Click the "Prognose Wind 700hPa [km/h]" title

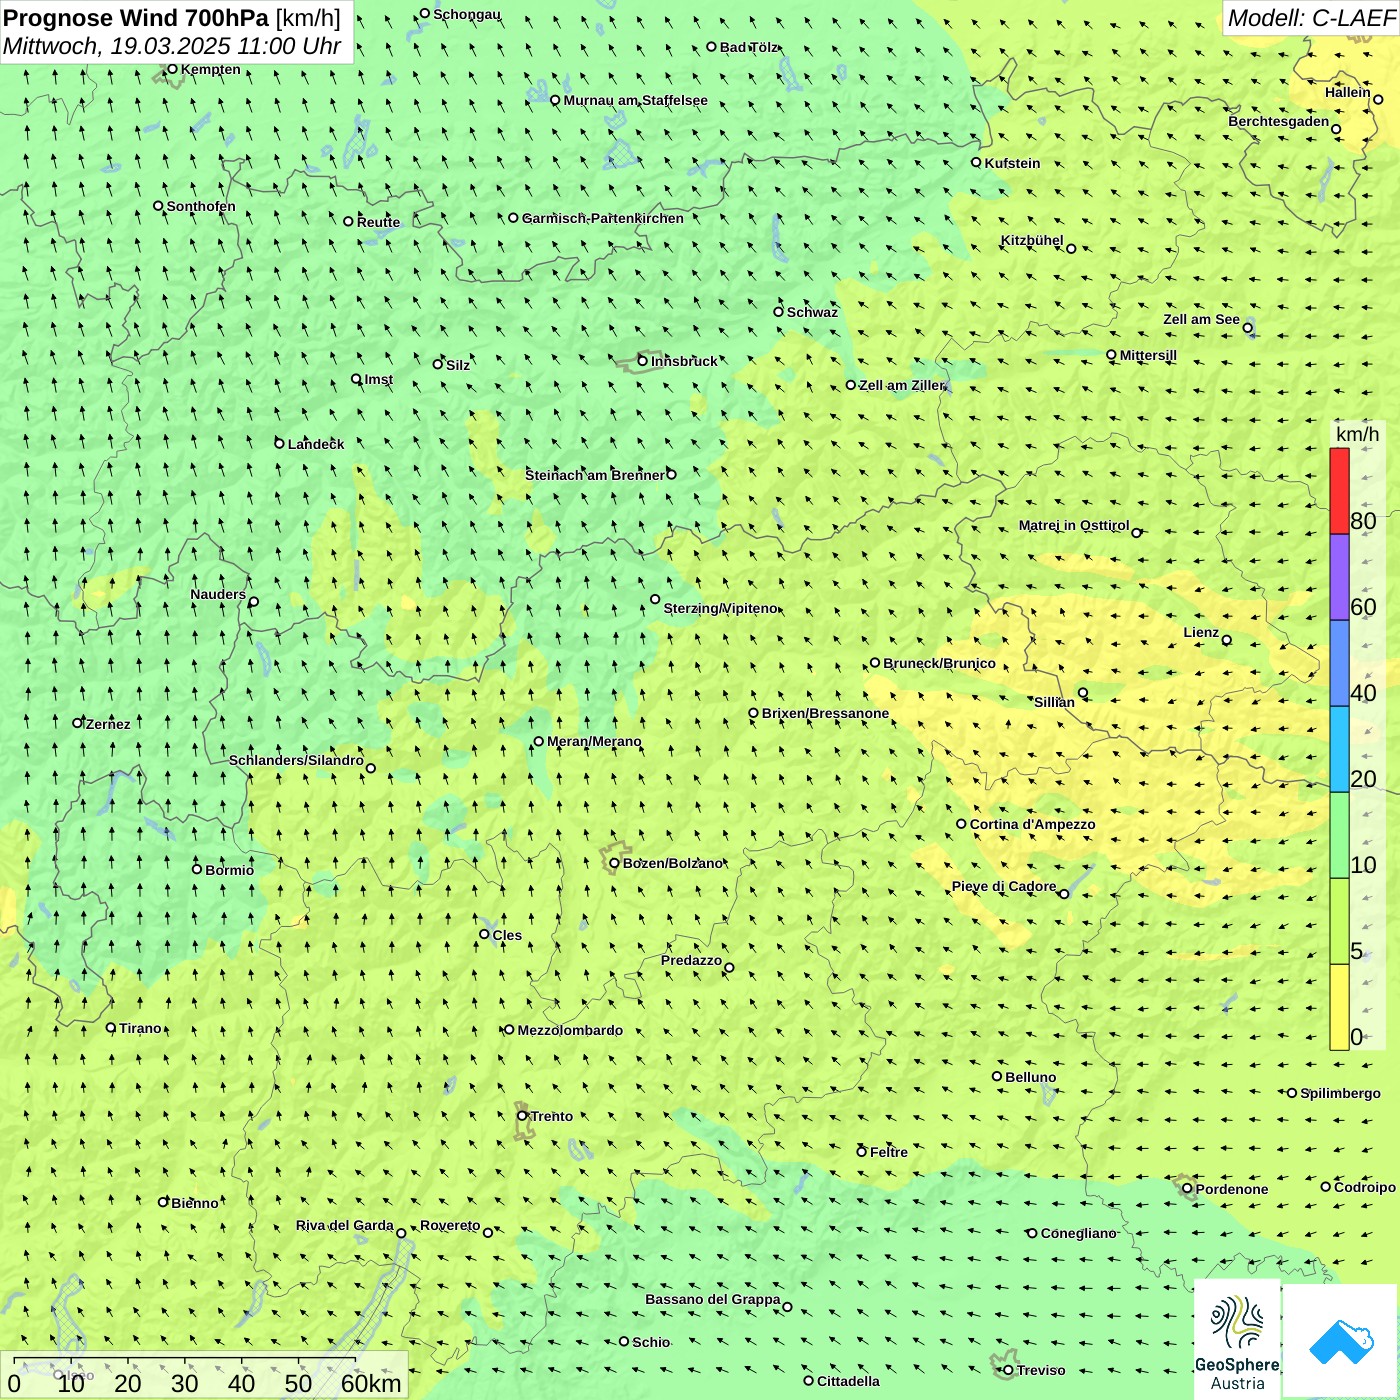[172, 18]
